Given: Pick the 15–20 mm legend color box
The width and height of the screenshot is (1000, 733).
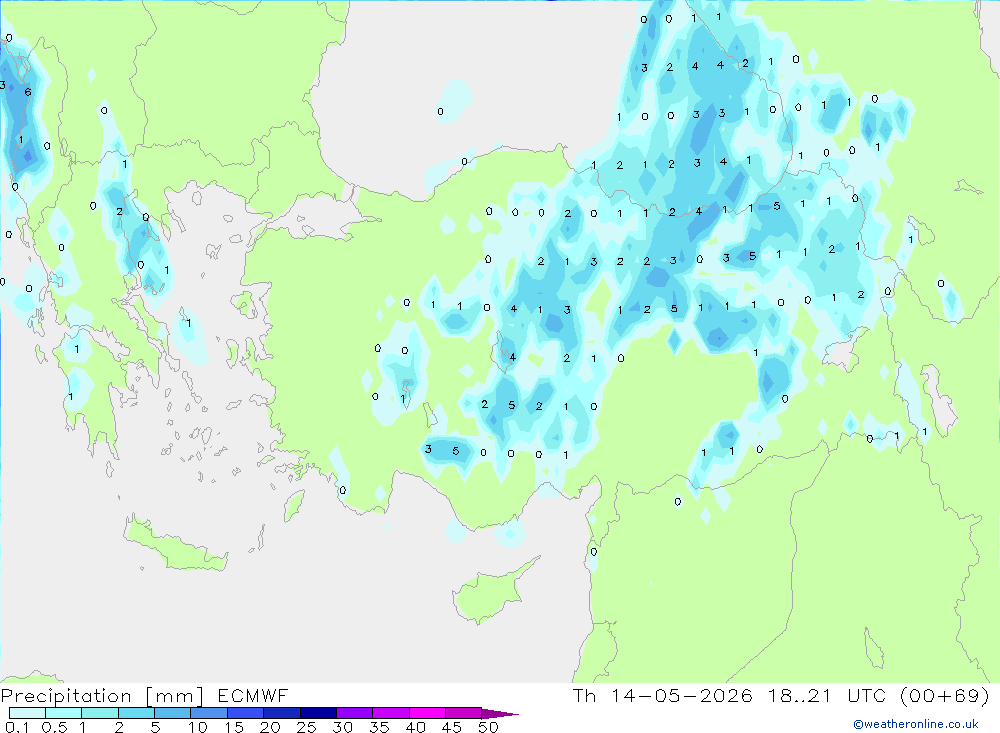Looking at the screenshot, I should point(246,713).
